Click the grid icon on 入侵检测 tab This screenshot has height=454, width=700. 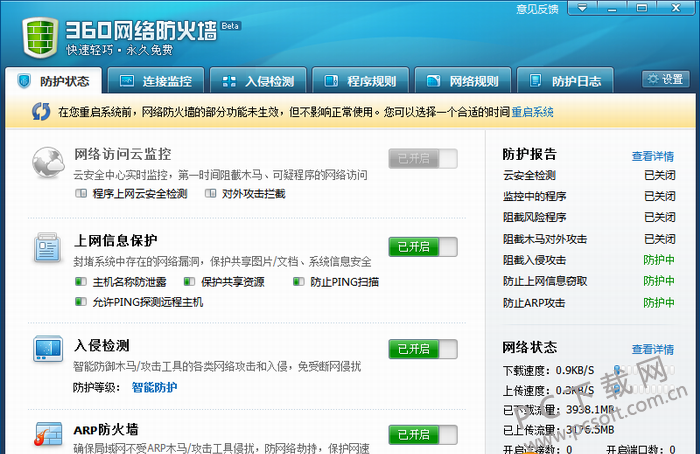pyautogui.click(x=229, y=81)
